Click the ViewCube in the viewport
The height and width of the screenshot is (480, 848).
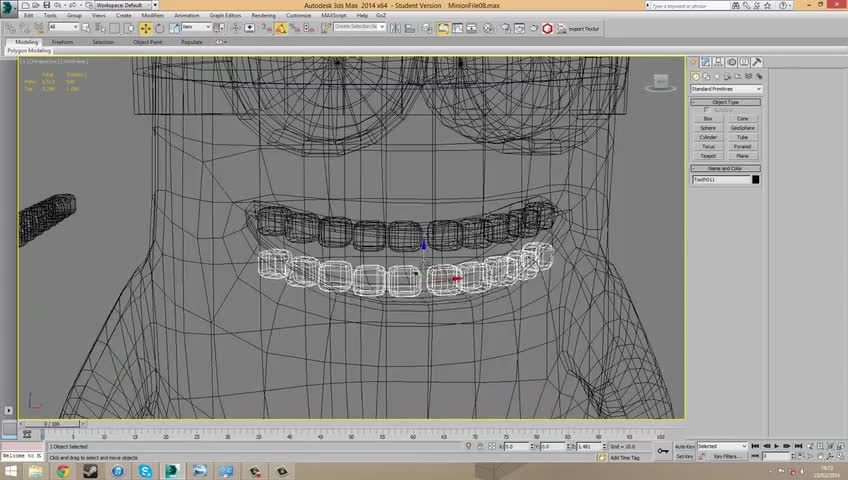(x=661, y=79)
